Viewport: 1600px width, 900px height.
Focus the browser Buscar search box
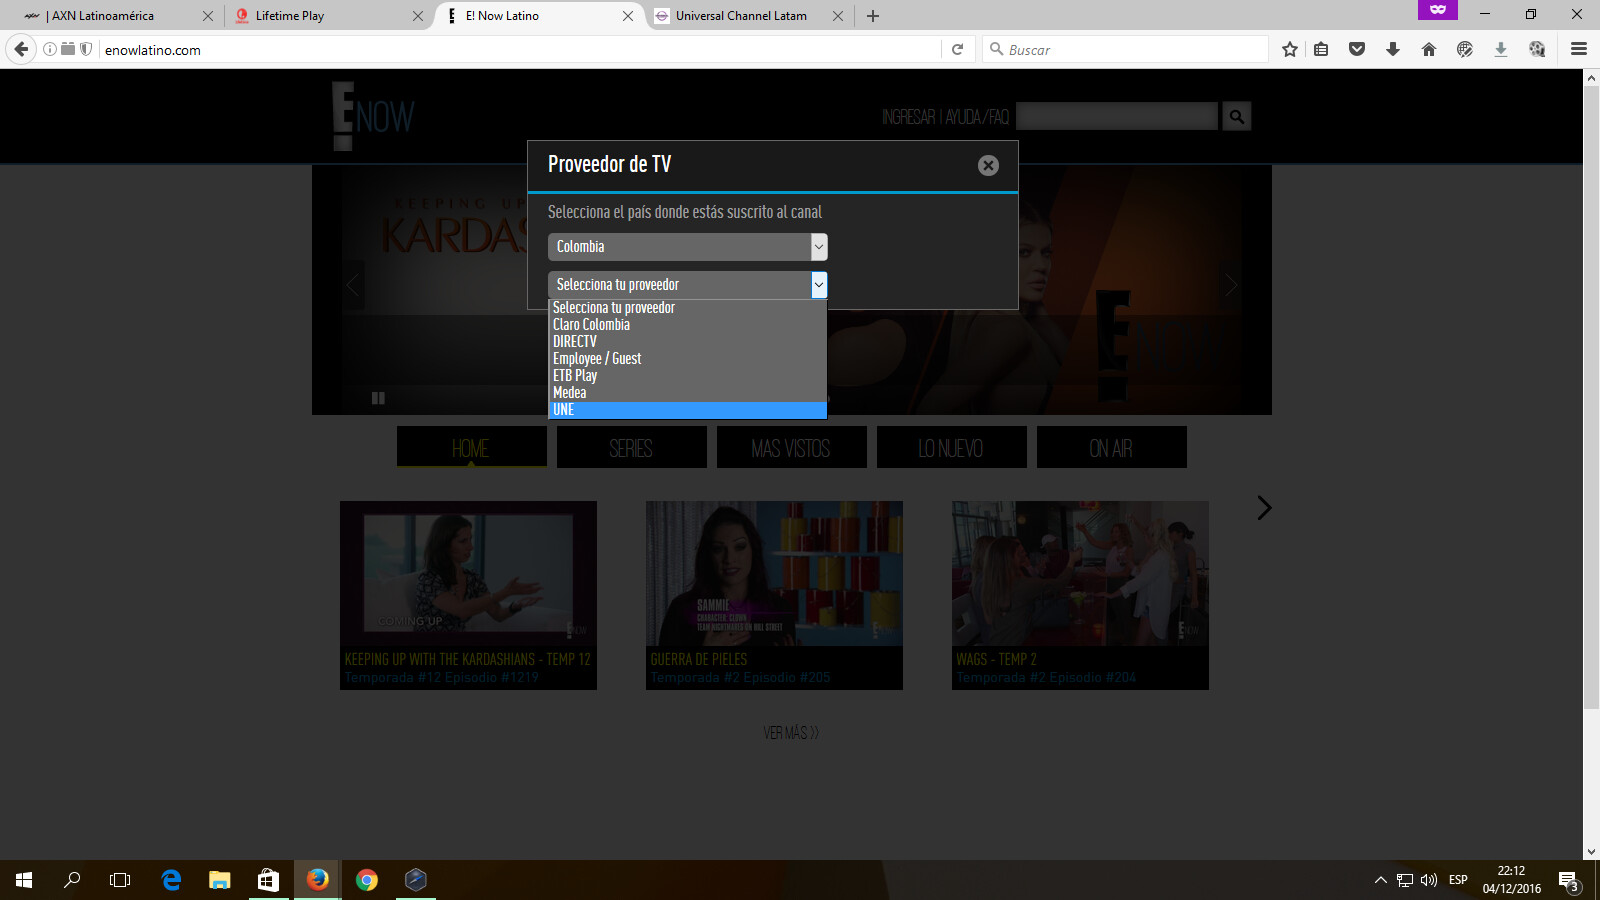(1125, 49)
